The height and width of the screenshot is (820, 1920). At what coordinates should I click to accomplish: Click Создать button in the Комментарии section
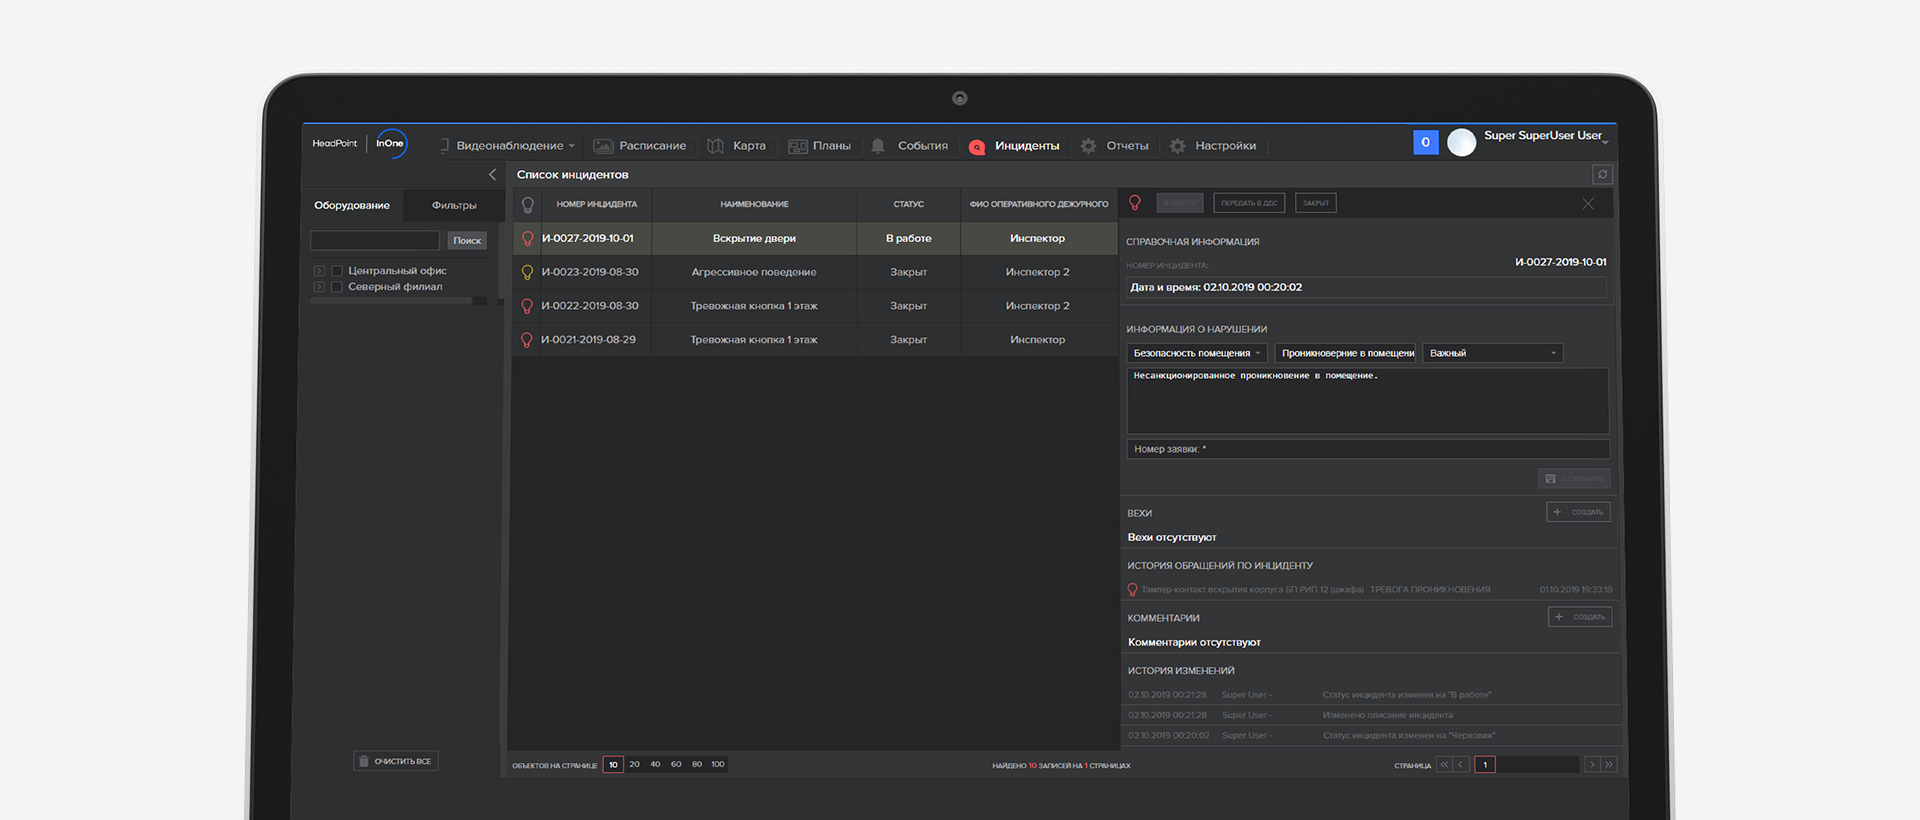(x=1580, y=617)
